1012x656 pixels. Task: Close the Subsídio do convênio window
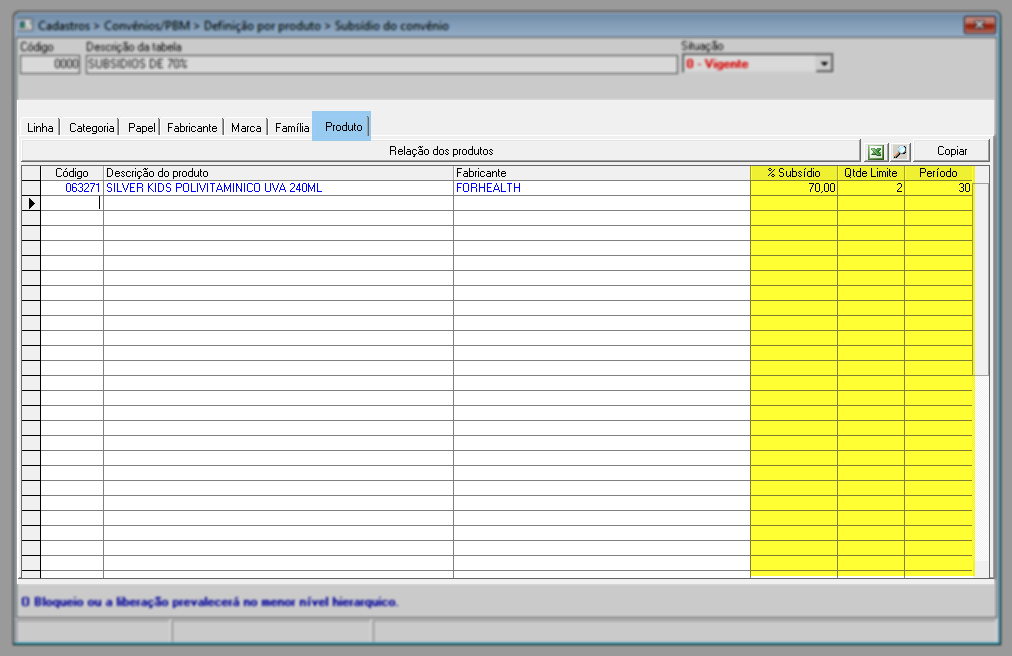coord(979,25)
